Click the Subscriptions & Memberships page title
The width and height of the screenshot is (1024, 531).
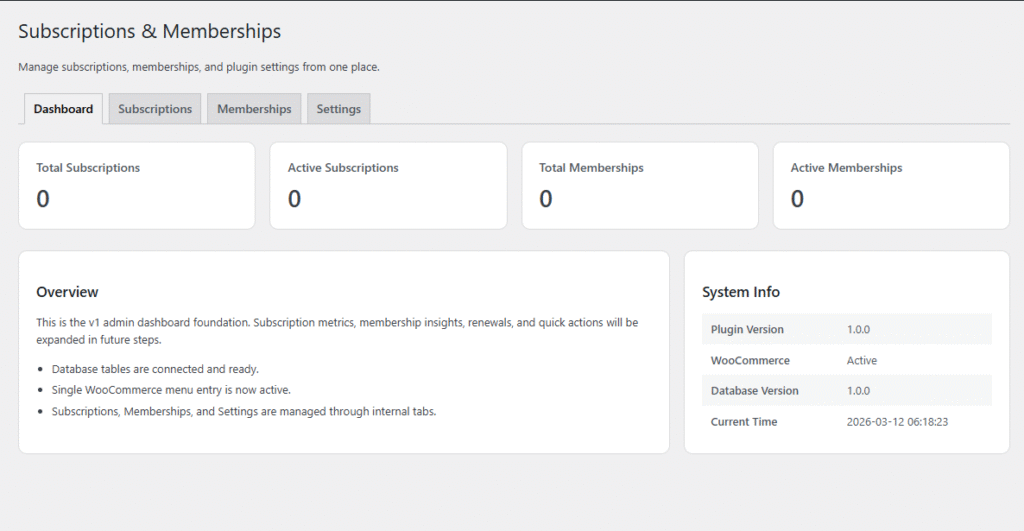coord(150,32)
